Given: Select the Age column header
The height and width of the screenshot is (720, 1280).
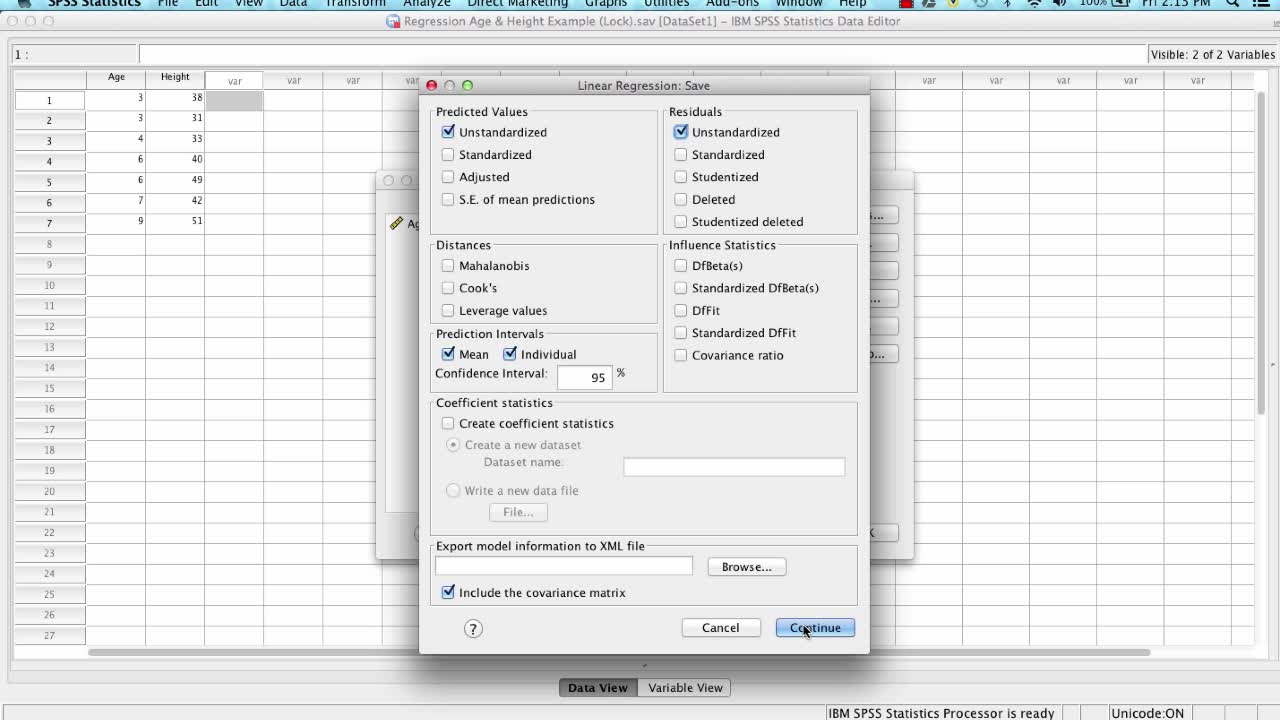Looking at the screenshot, I should click(x=116, y=78).
